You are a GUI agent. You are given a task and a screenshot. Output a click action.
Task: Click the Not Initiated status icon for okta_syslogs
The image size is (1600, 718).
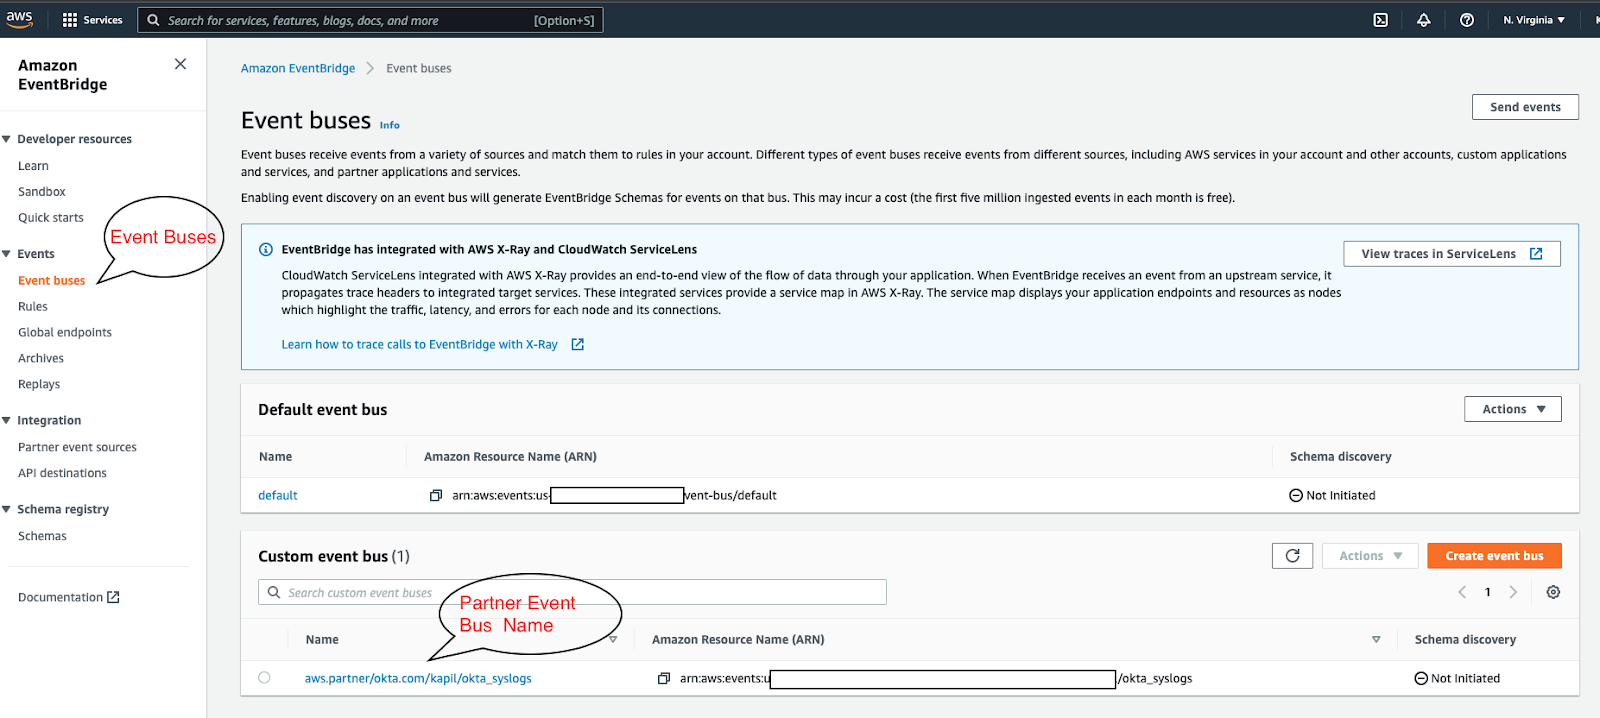tap(1420, 678)
